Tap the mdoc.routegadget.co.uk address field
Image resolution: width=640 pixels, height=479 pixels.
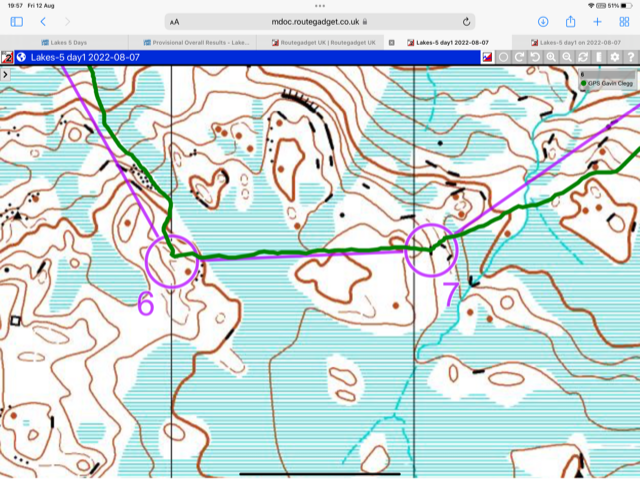pos(320,21)
